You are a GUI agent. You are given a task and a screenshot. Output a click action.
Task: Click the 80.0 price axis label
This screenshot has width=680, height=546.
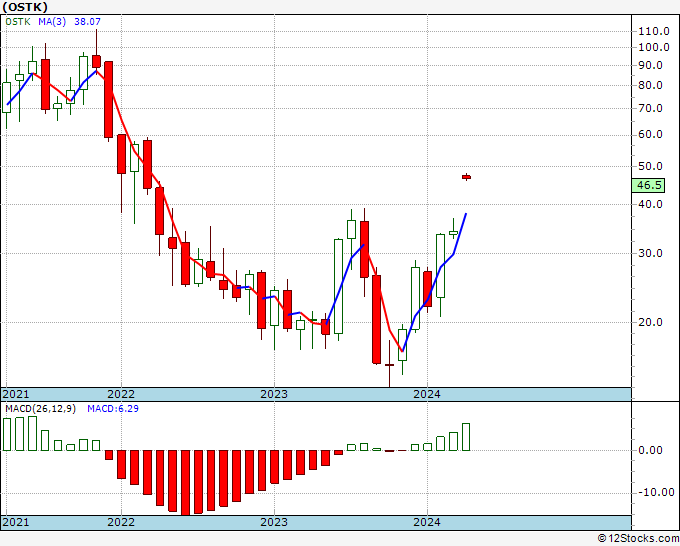pyautogui.click(x=650, y=85)
